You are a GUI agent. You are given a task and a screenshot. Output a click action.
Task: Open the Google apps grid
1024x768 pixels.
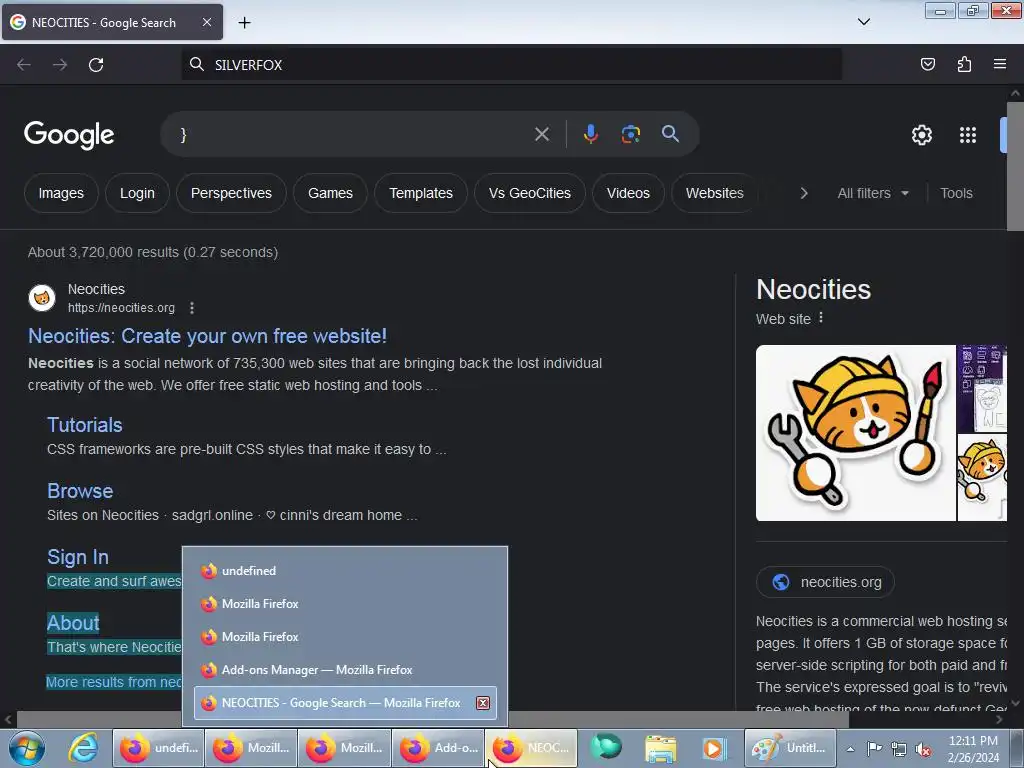[x=967, y=135]
